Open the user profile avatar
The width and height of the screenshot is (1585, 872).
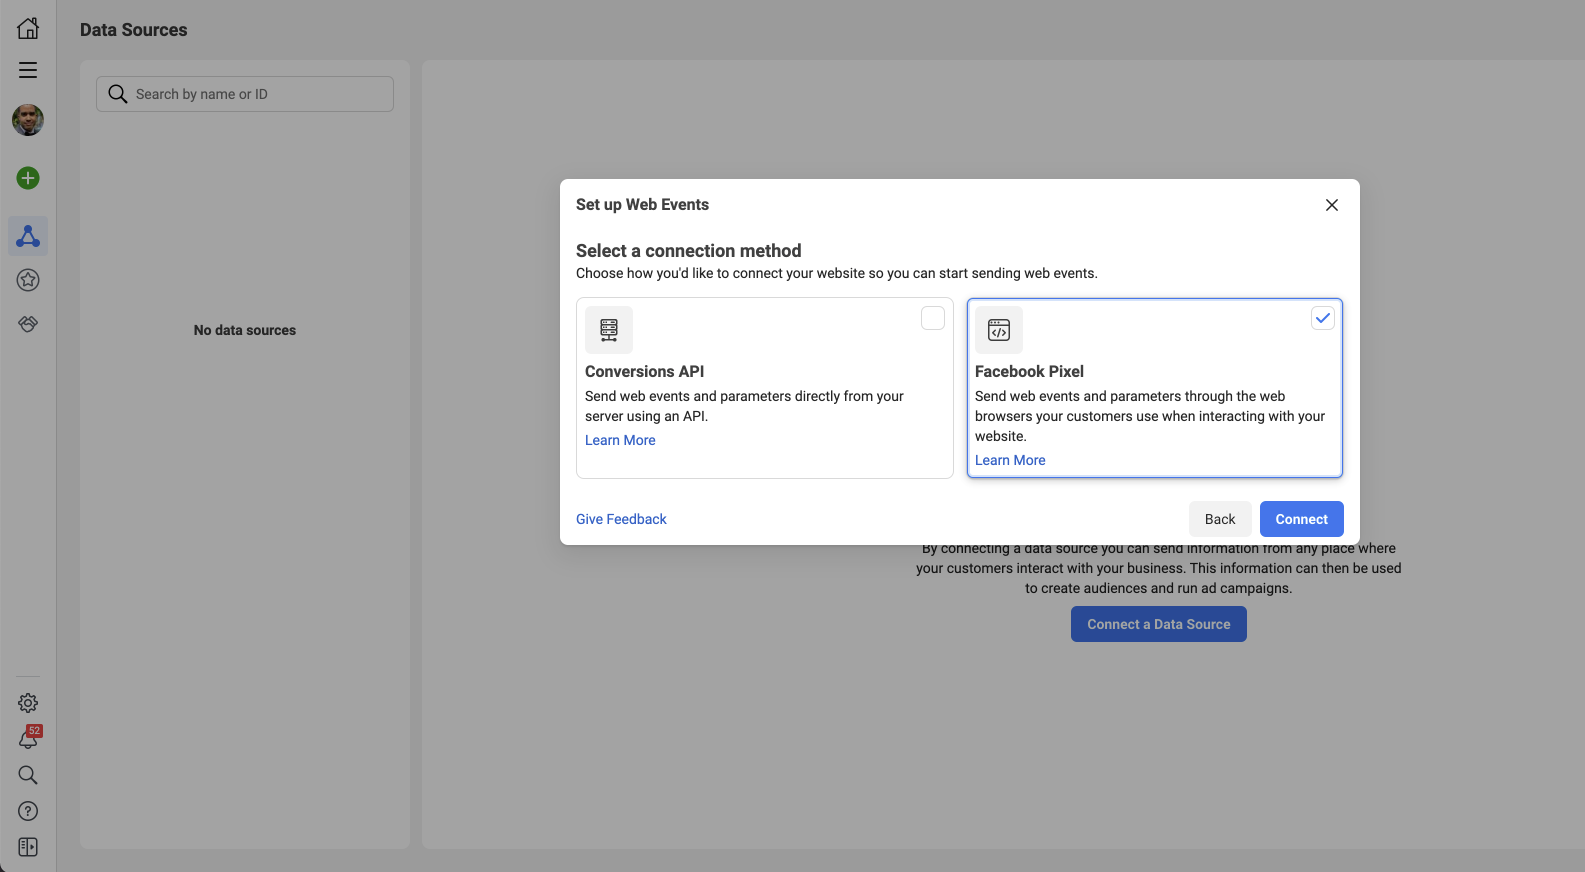[28, 120]
